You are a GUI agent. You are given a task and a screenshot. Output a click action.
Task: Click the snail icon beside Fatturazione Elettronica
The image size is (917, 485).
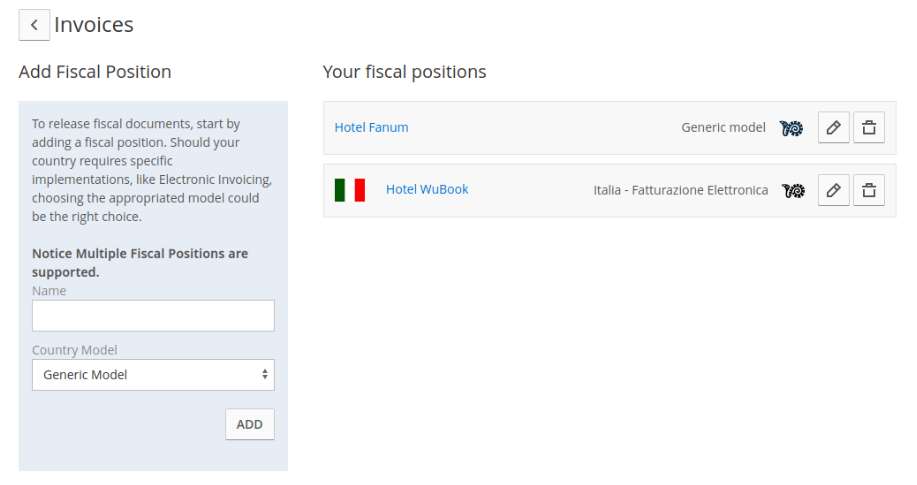pyautogui.click(x=794, y=190)
